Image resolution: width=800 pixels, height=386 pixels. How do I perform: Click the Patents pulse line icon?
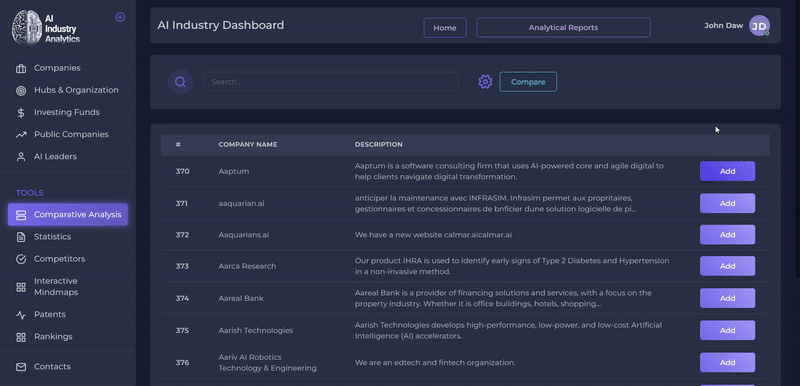click(21, 315)
